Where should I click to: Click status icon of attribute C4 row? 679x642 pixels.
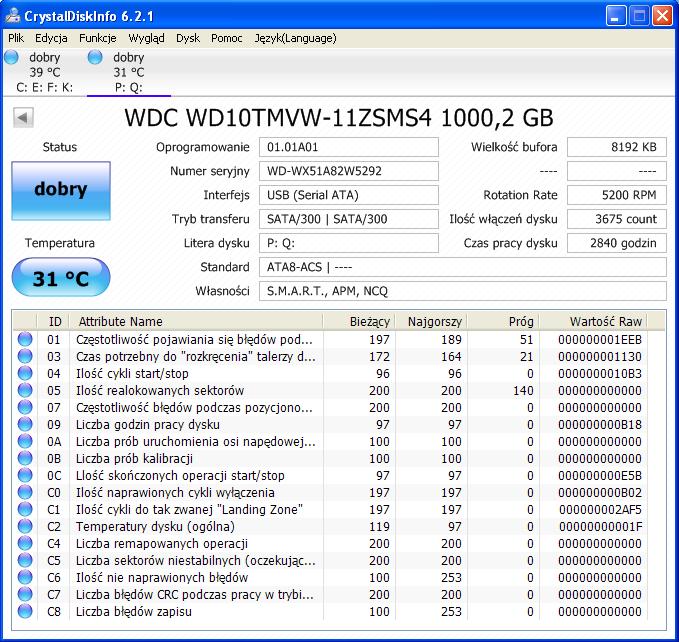(25, 543)
